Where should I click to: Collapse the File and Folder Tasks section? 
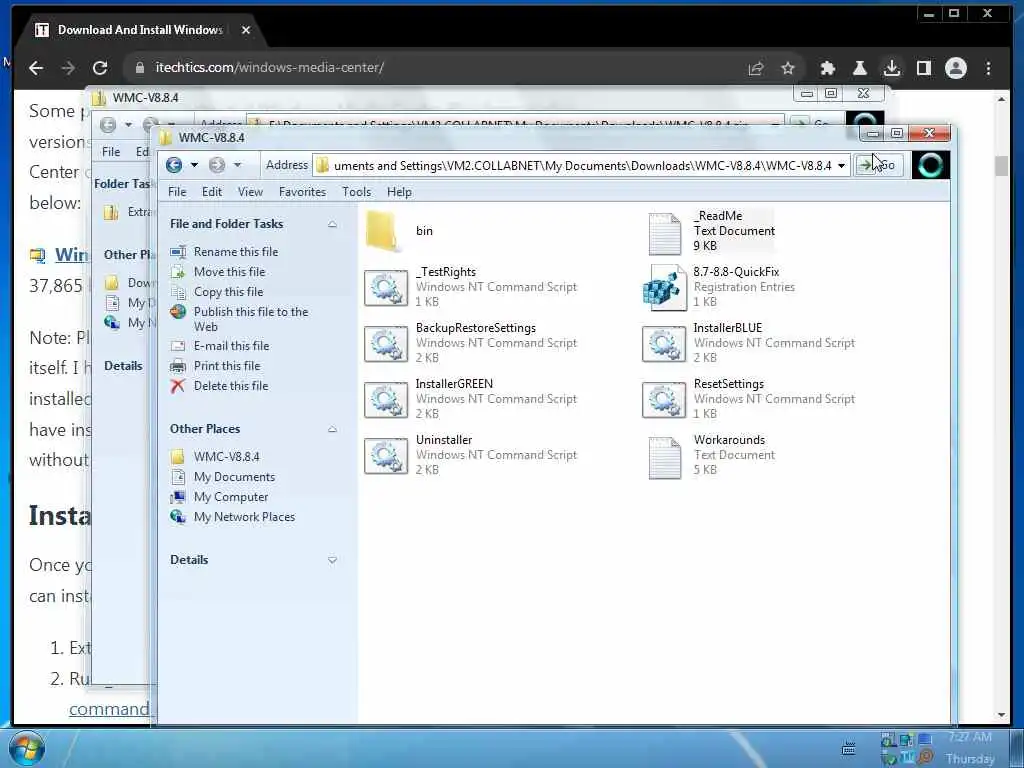click(x=332, y=224)
